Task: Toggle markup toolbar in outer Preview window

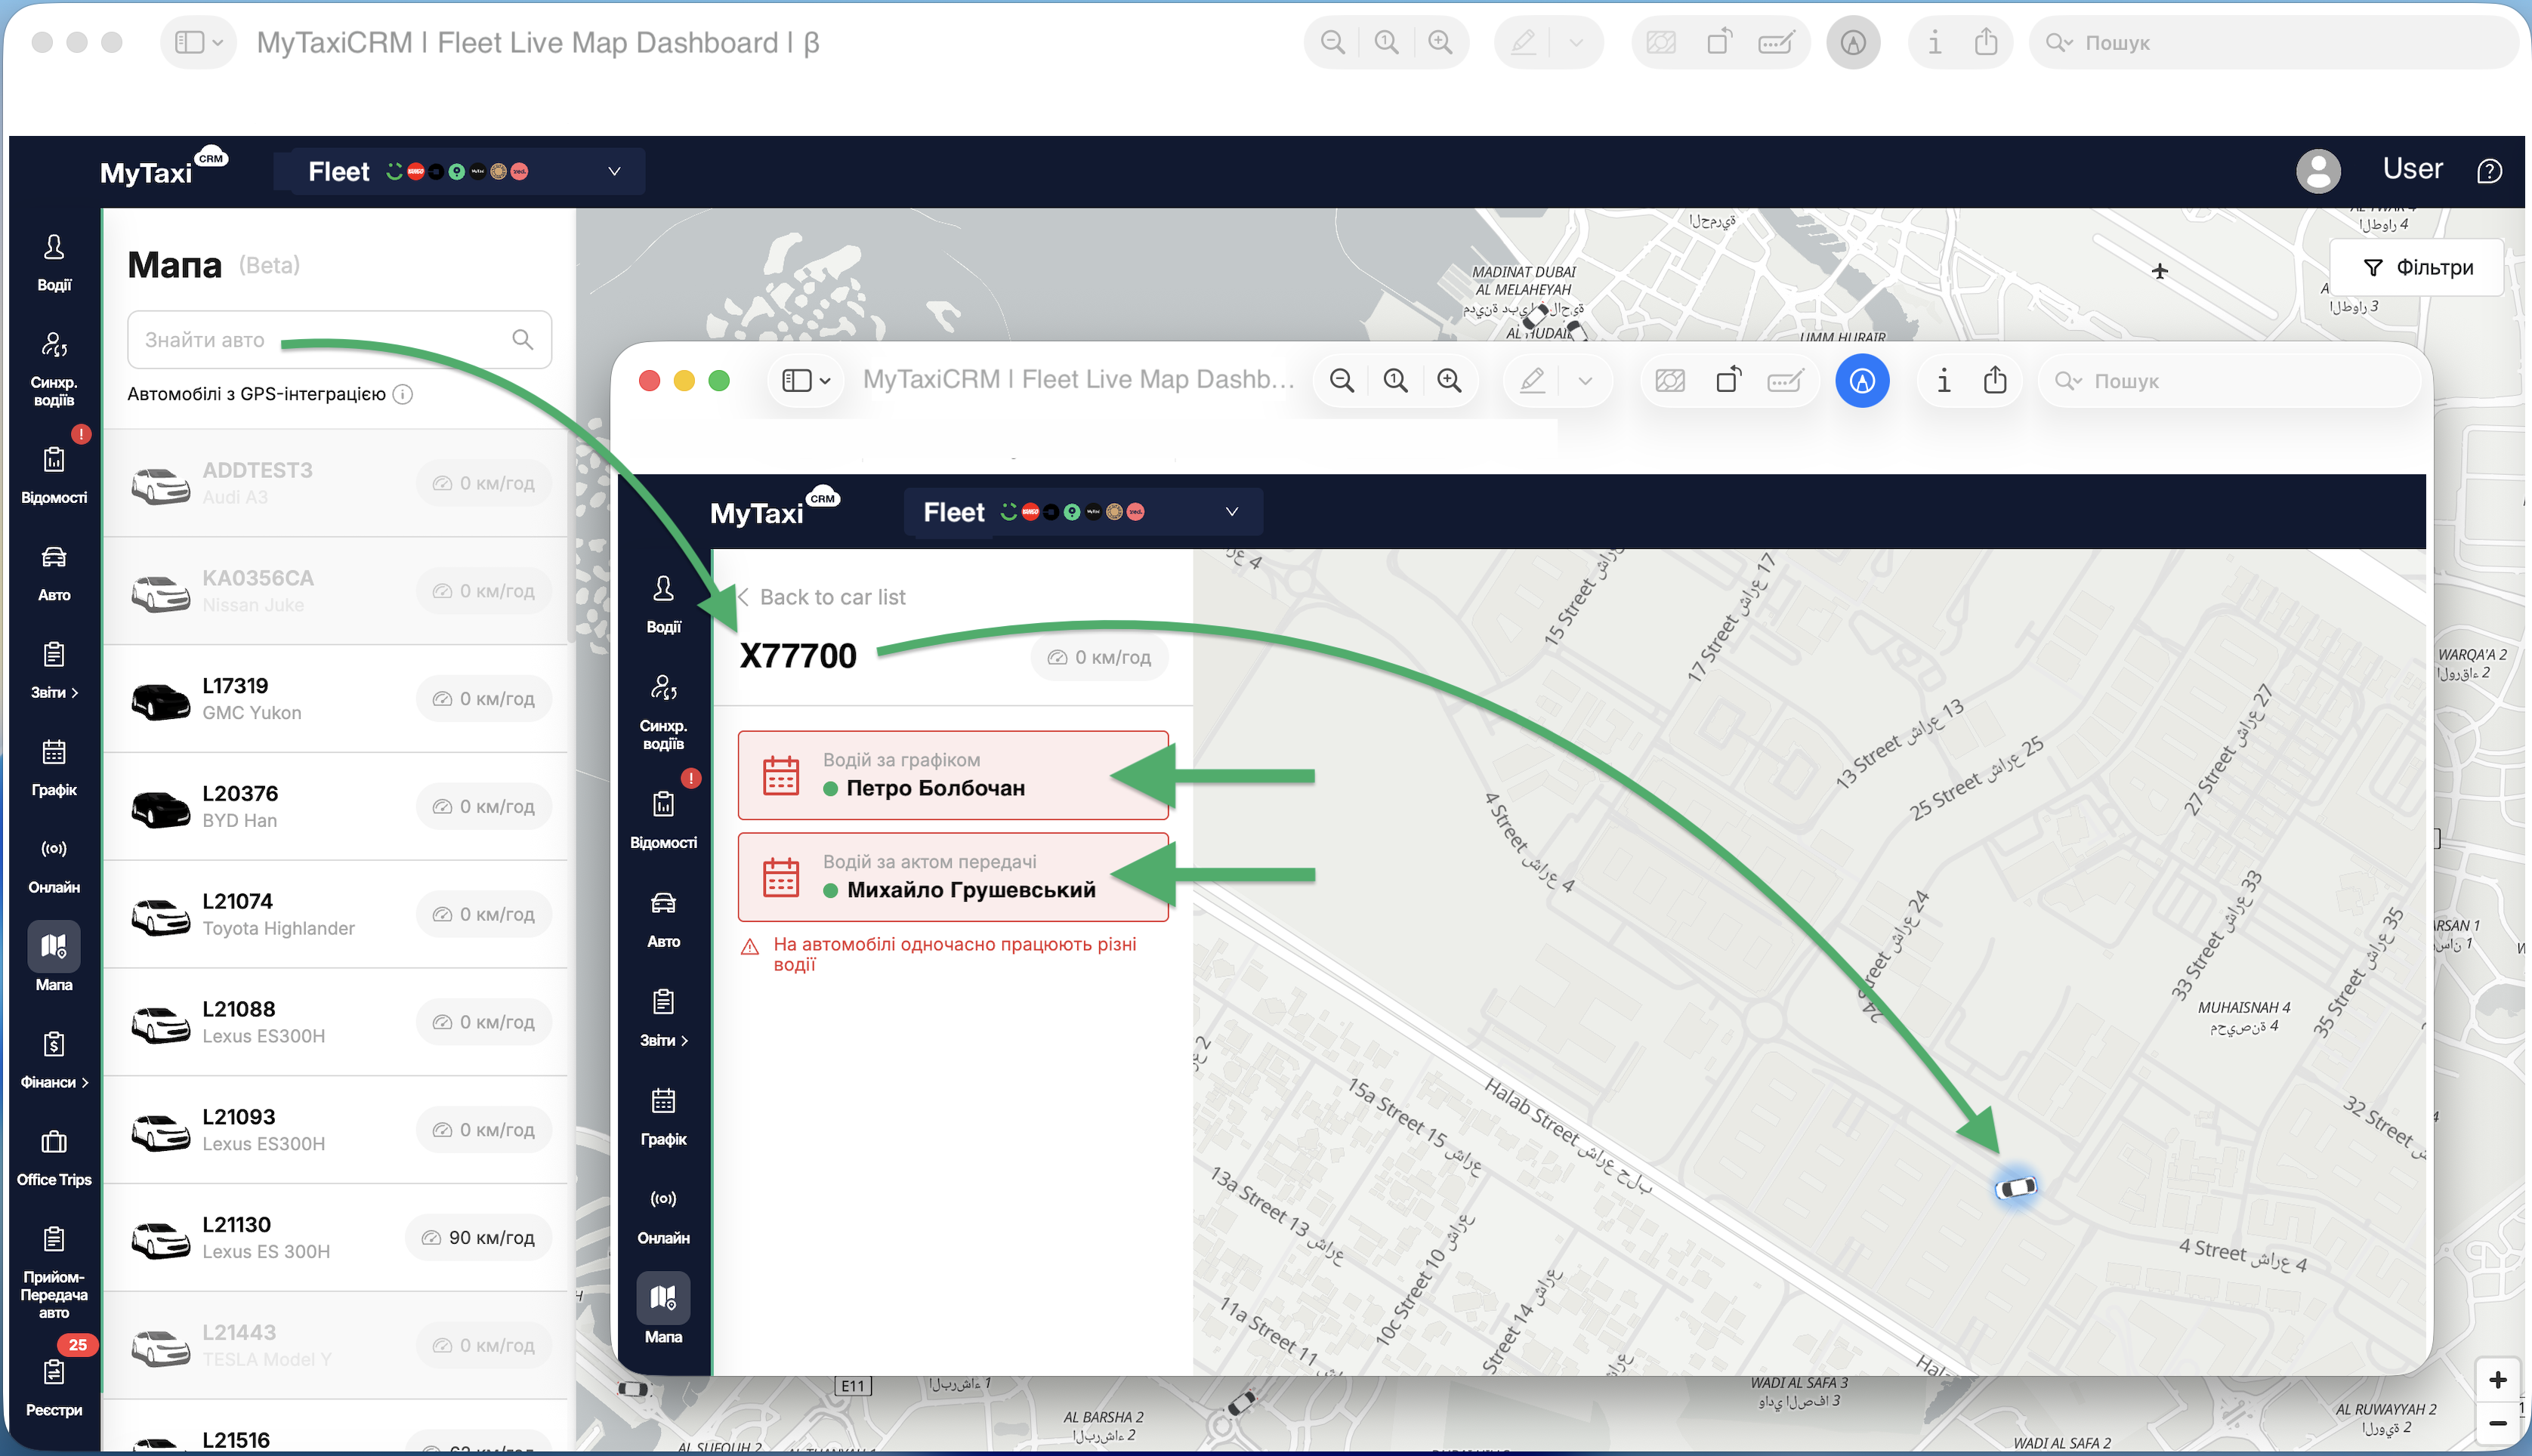Action: [1853, 42]
